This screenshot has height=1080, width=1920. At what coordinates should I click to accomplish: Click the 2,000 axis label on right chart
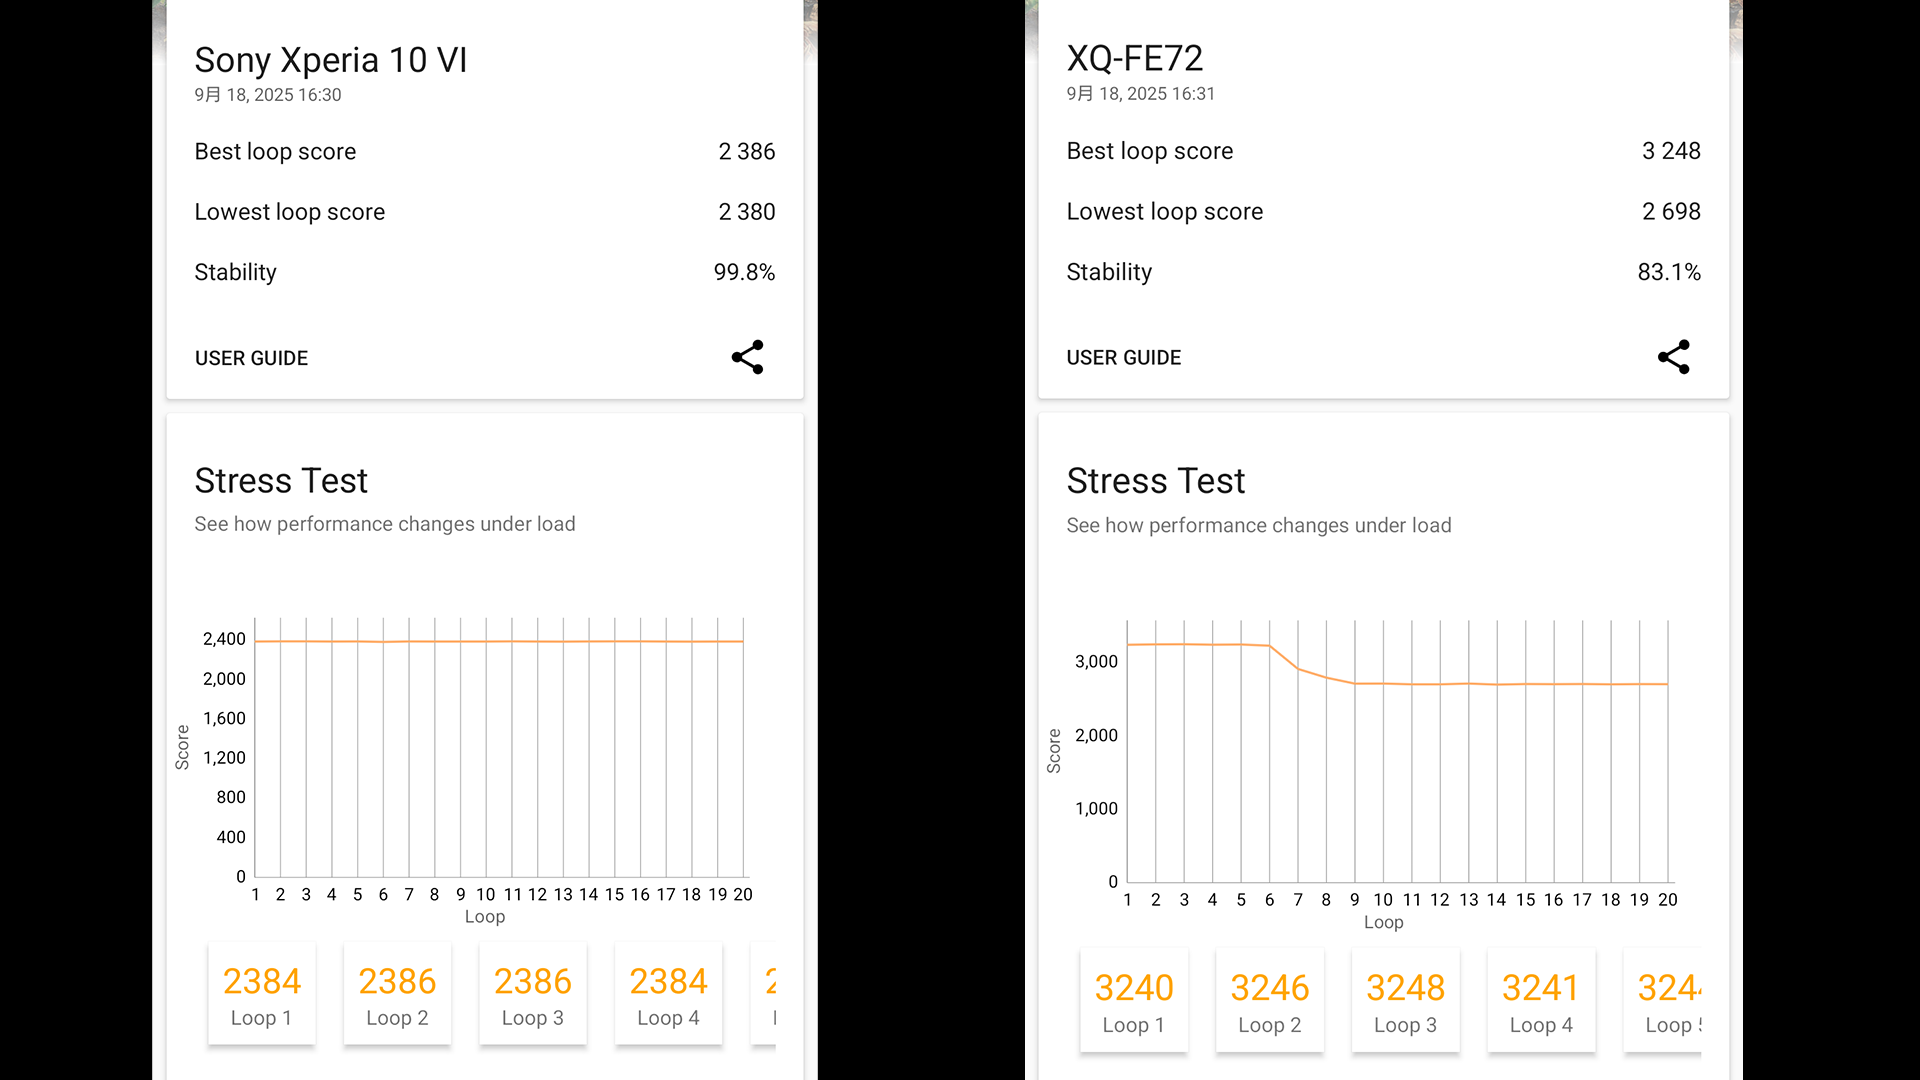click(x=1096, y=735)
